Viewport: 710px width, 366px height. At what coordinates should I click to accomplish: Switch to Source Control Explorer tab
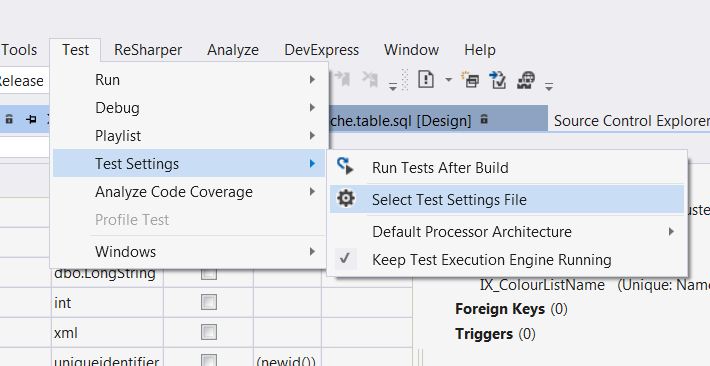click(x=631, y=120)
